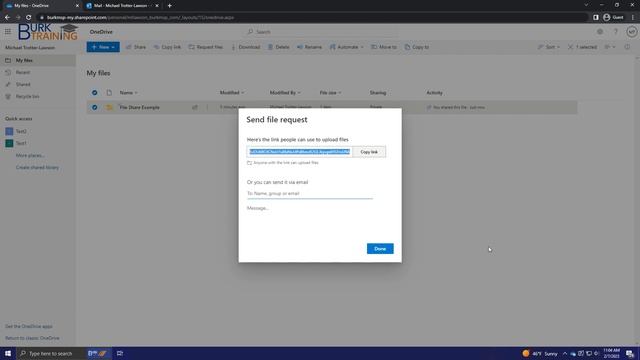Open the File Share Example folder
640x360 pixels.
[x=140, y=107]
